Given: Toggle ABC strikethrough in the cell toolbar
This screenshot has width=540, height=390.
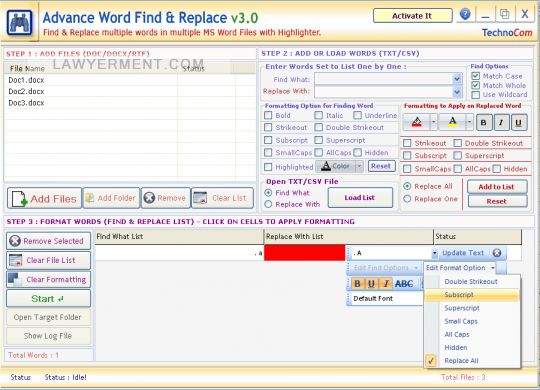Looking at the screenshot, I should click(x=404, y=284).
